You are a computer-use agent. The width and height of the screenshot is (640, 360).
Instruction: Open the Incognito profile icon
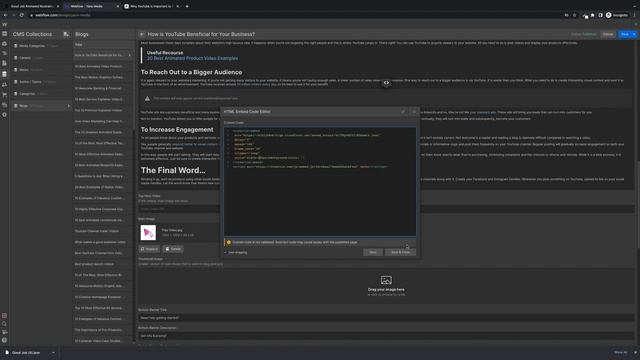(x=617, y=15)
